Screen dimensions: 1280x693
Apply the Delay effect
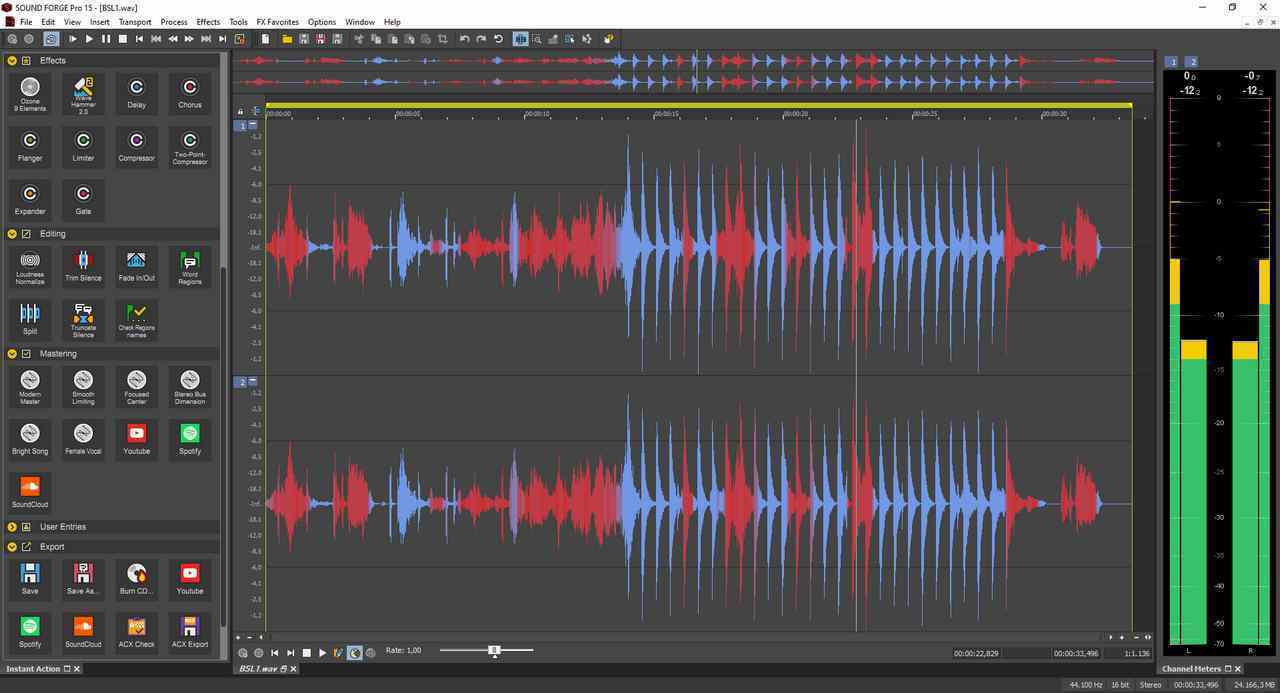(x=136, y=93)
